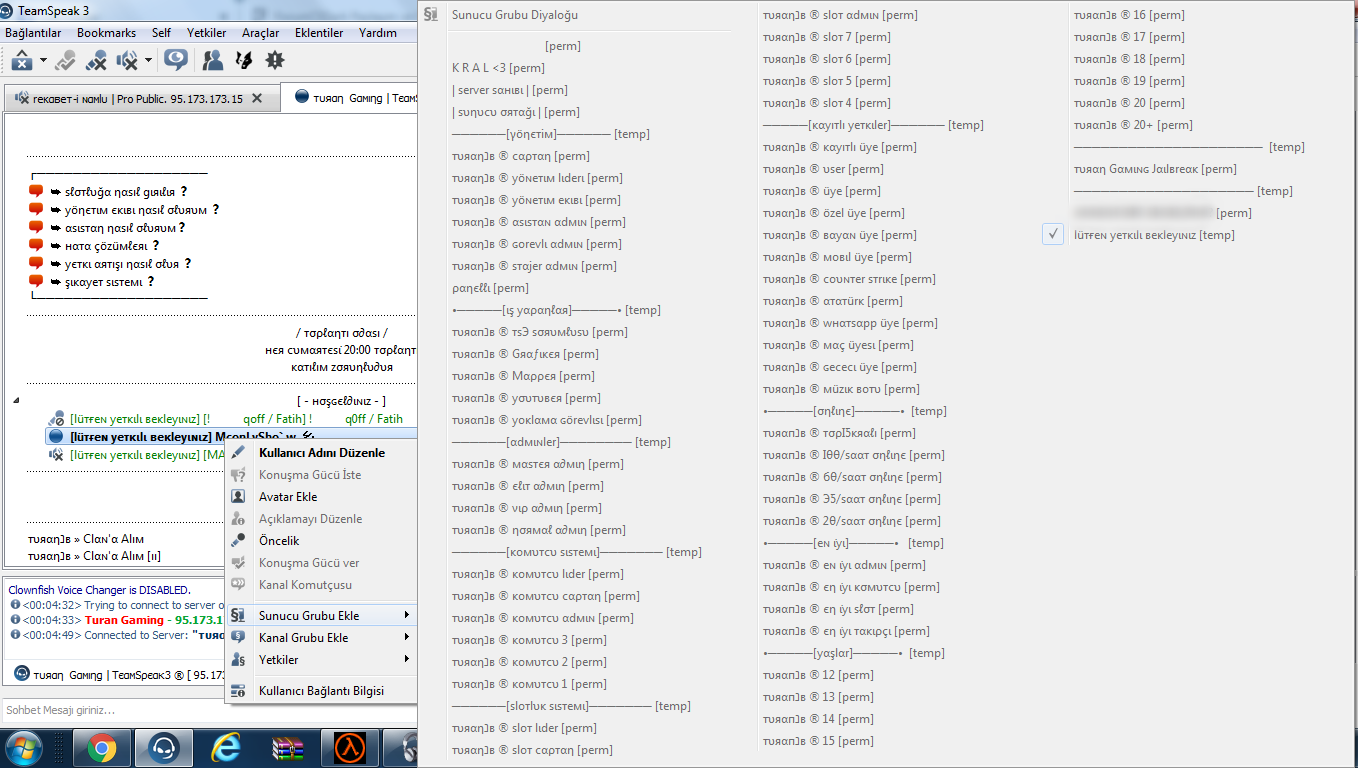Click the server group icon beside Sunucu Grubu Ekle
The image size is (1358, 768).
pyautogui.click(x=239, y=616)
